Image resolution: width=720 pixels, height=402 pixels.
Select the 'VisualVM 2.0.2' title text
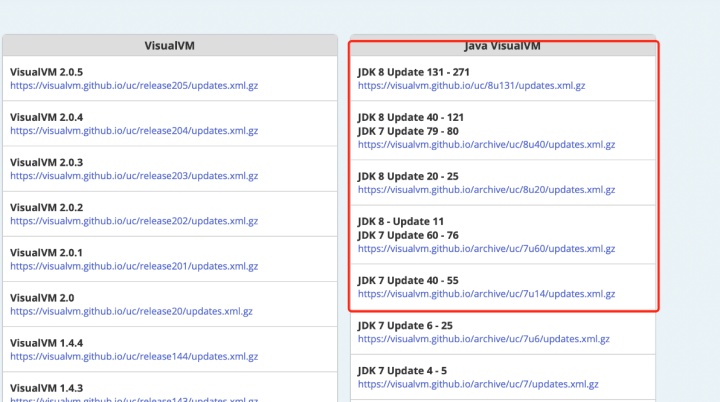46,207
